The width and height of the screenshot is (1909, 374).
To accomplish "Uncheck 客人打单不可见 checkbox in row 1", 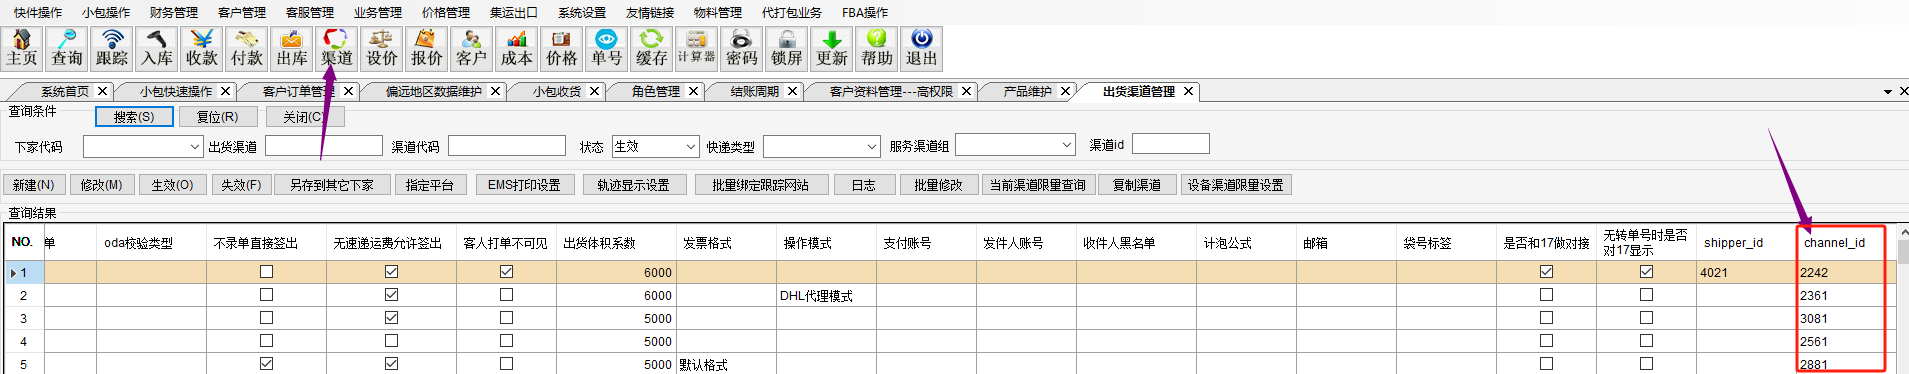I will [506, 272].
